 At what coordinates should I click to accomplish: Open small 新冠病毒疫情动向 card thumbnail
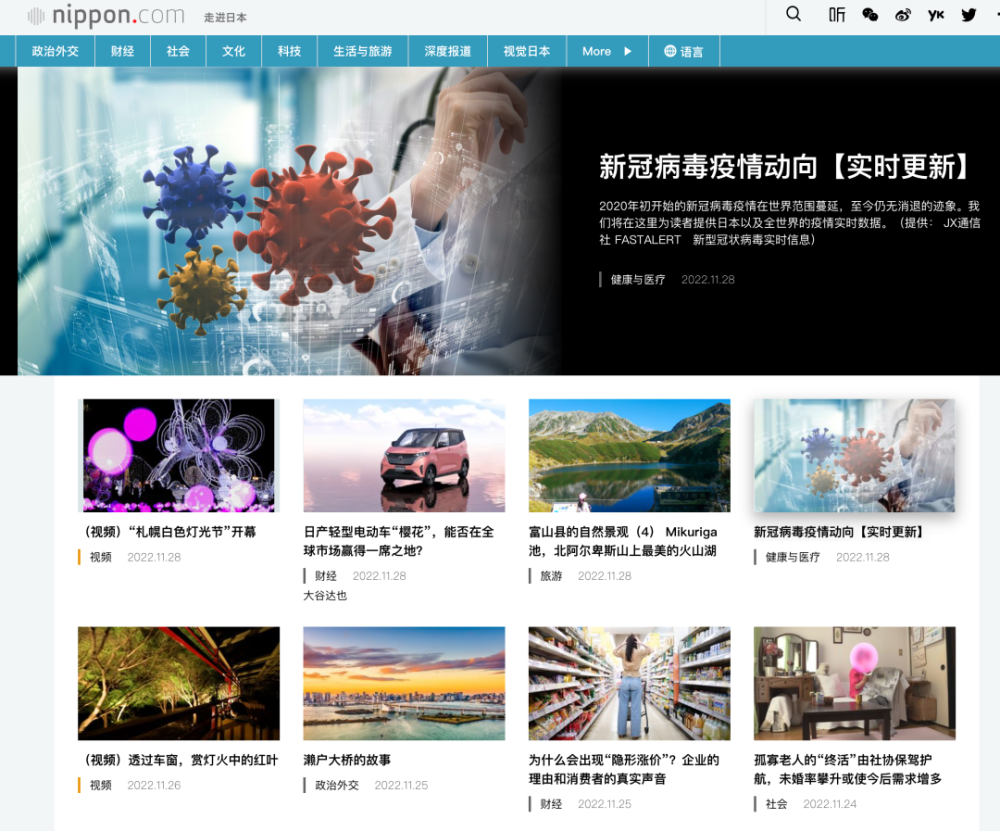[x=855, y=455]
